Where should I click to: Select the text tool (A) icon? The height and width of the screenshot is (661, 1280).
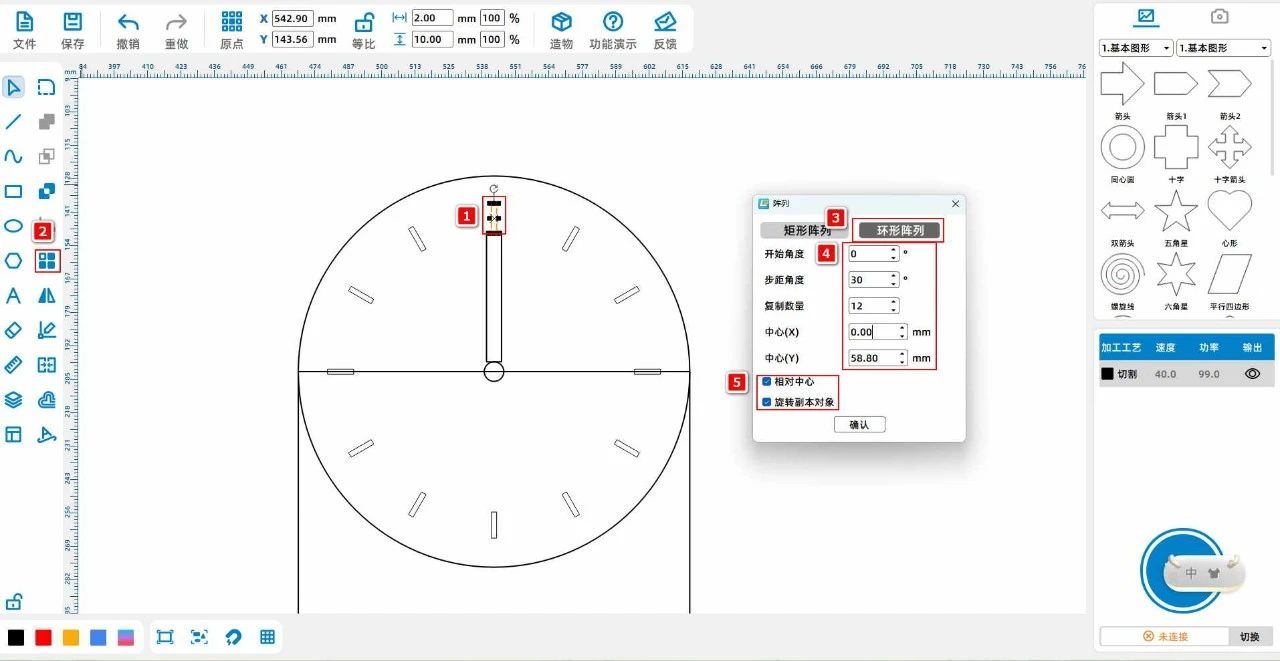coord(13,296)
